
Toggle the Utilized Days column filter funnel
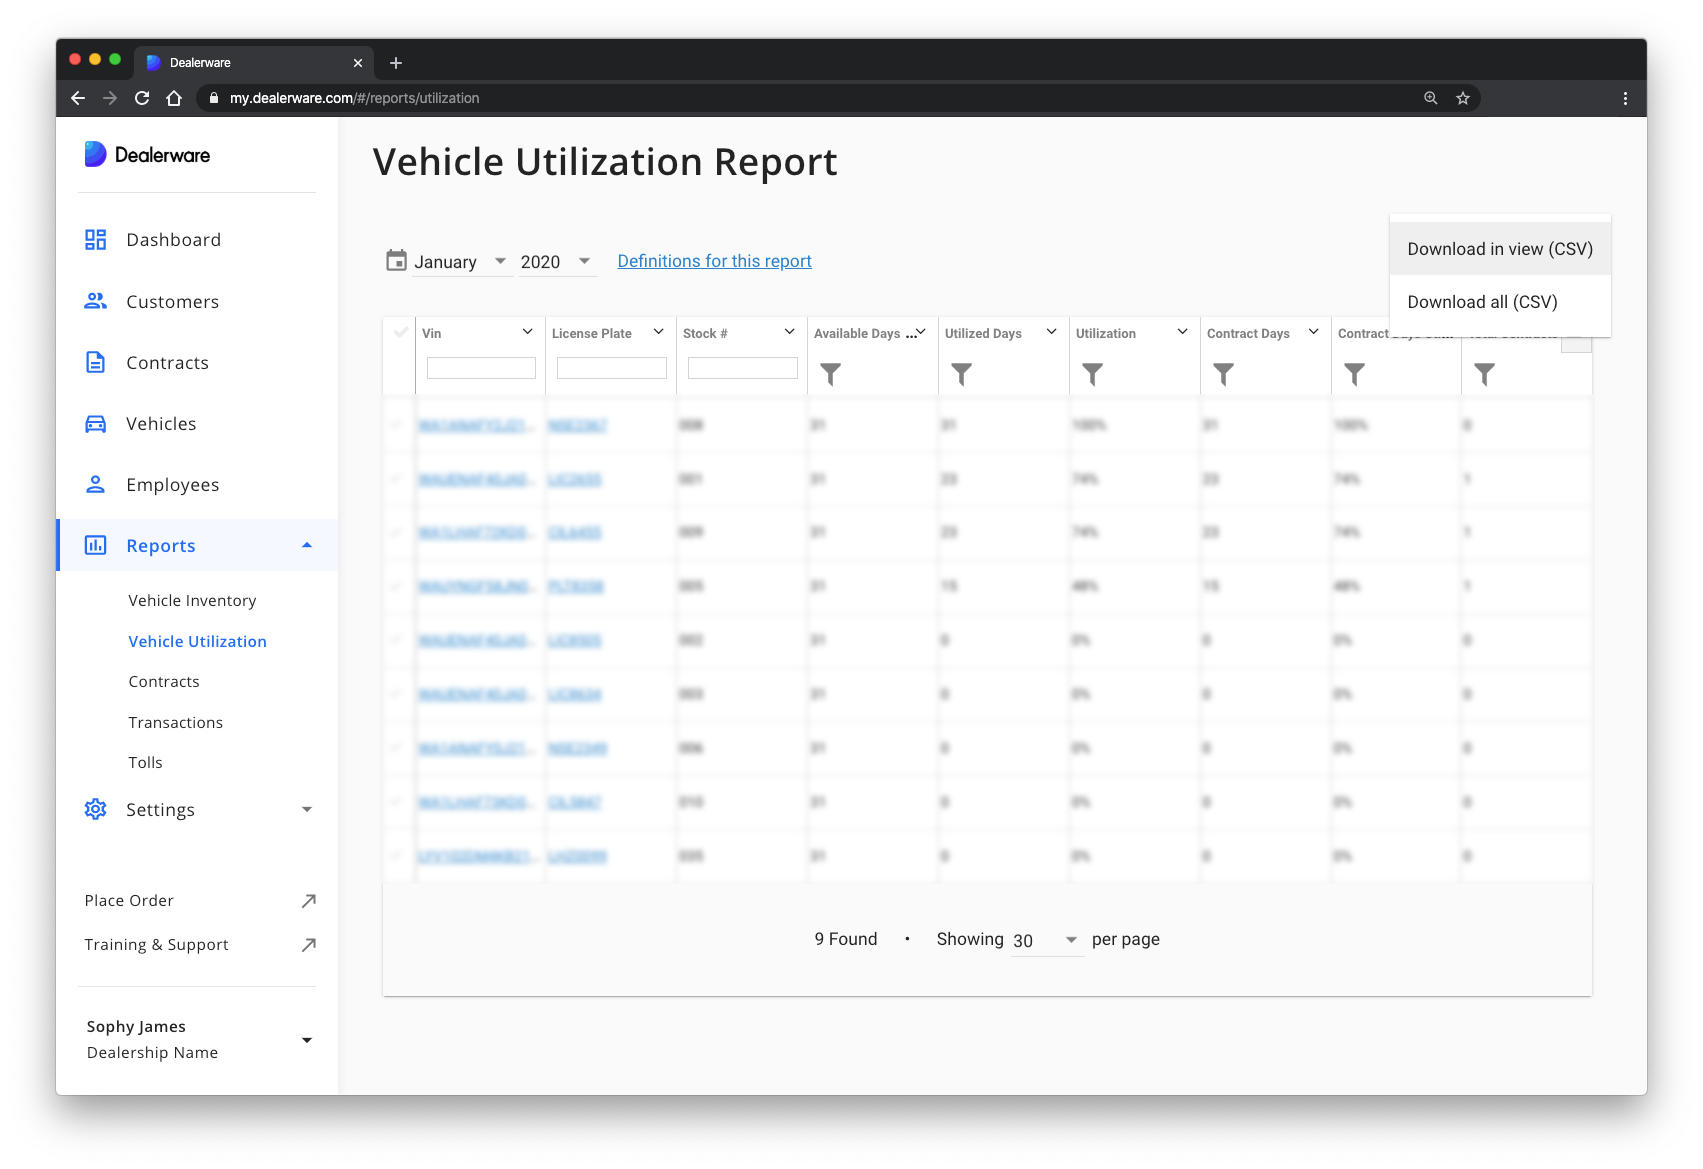(961, 374)
